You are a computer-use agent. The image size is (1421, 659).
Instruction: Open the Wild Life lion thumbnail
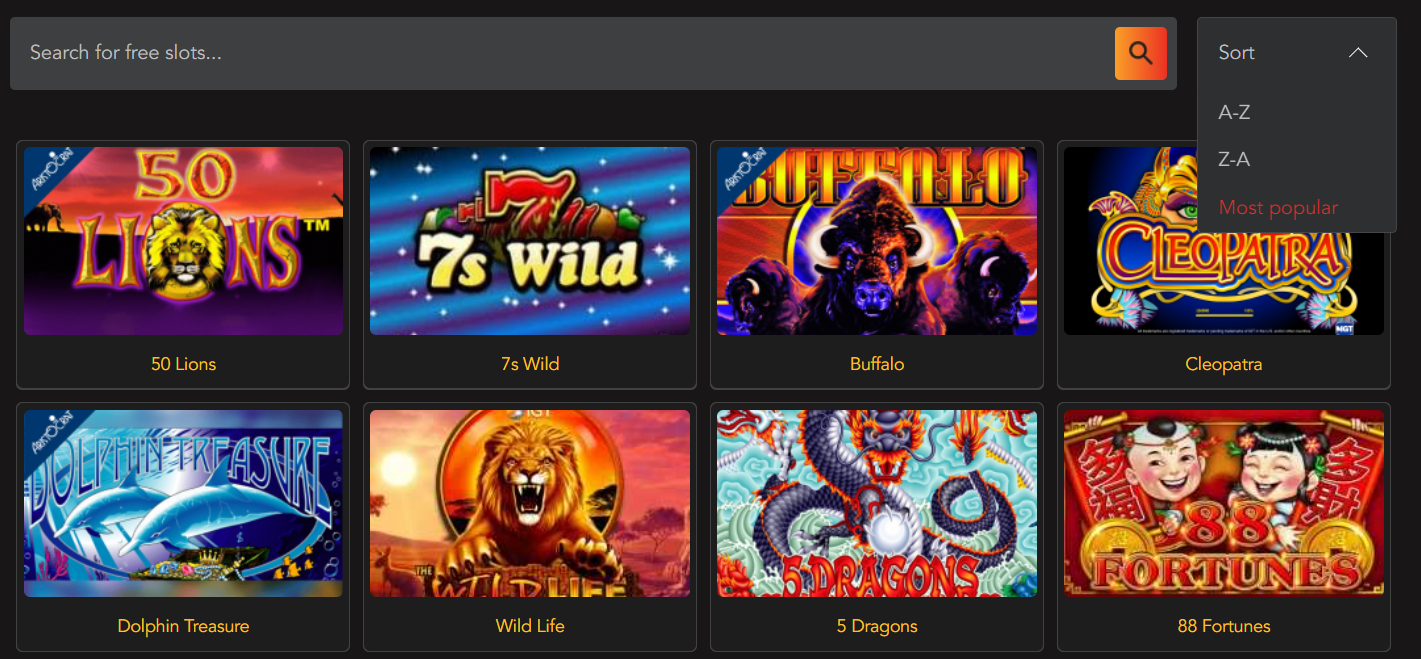click(530, 503)
